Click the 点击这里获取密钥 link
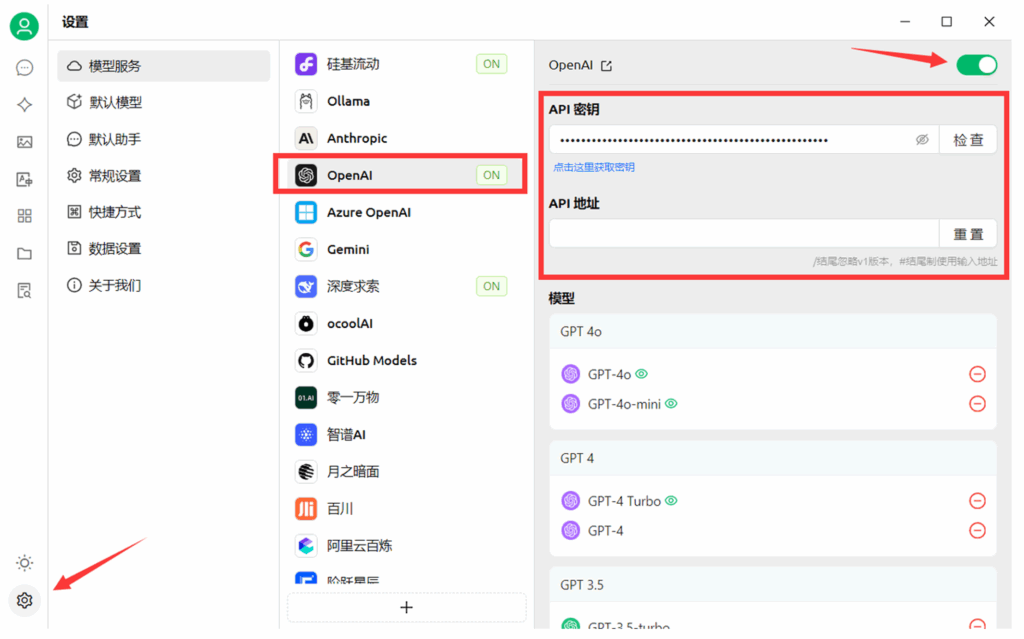The image size is (1024, 639). pyautogui.click(x=594, y=167)
